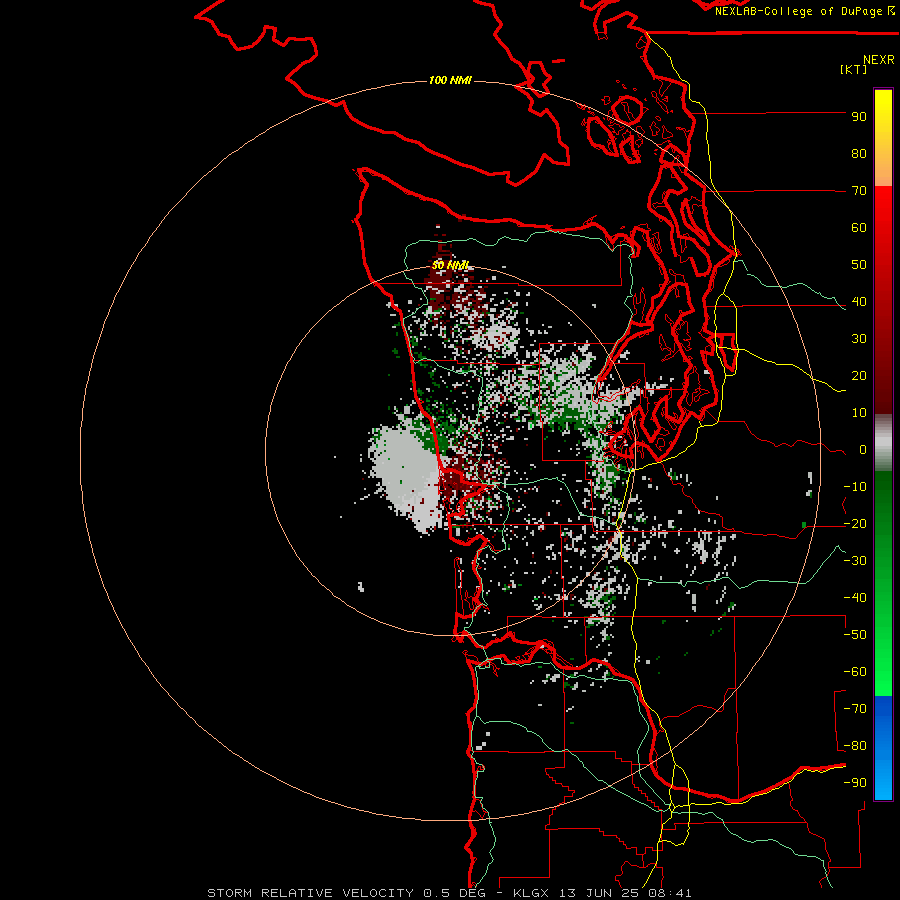
Task: Click the 70 value on the velocity scale
Action: (859, 191)
